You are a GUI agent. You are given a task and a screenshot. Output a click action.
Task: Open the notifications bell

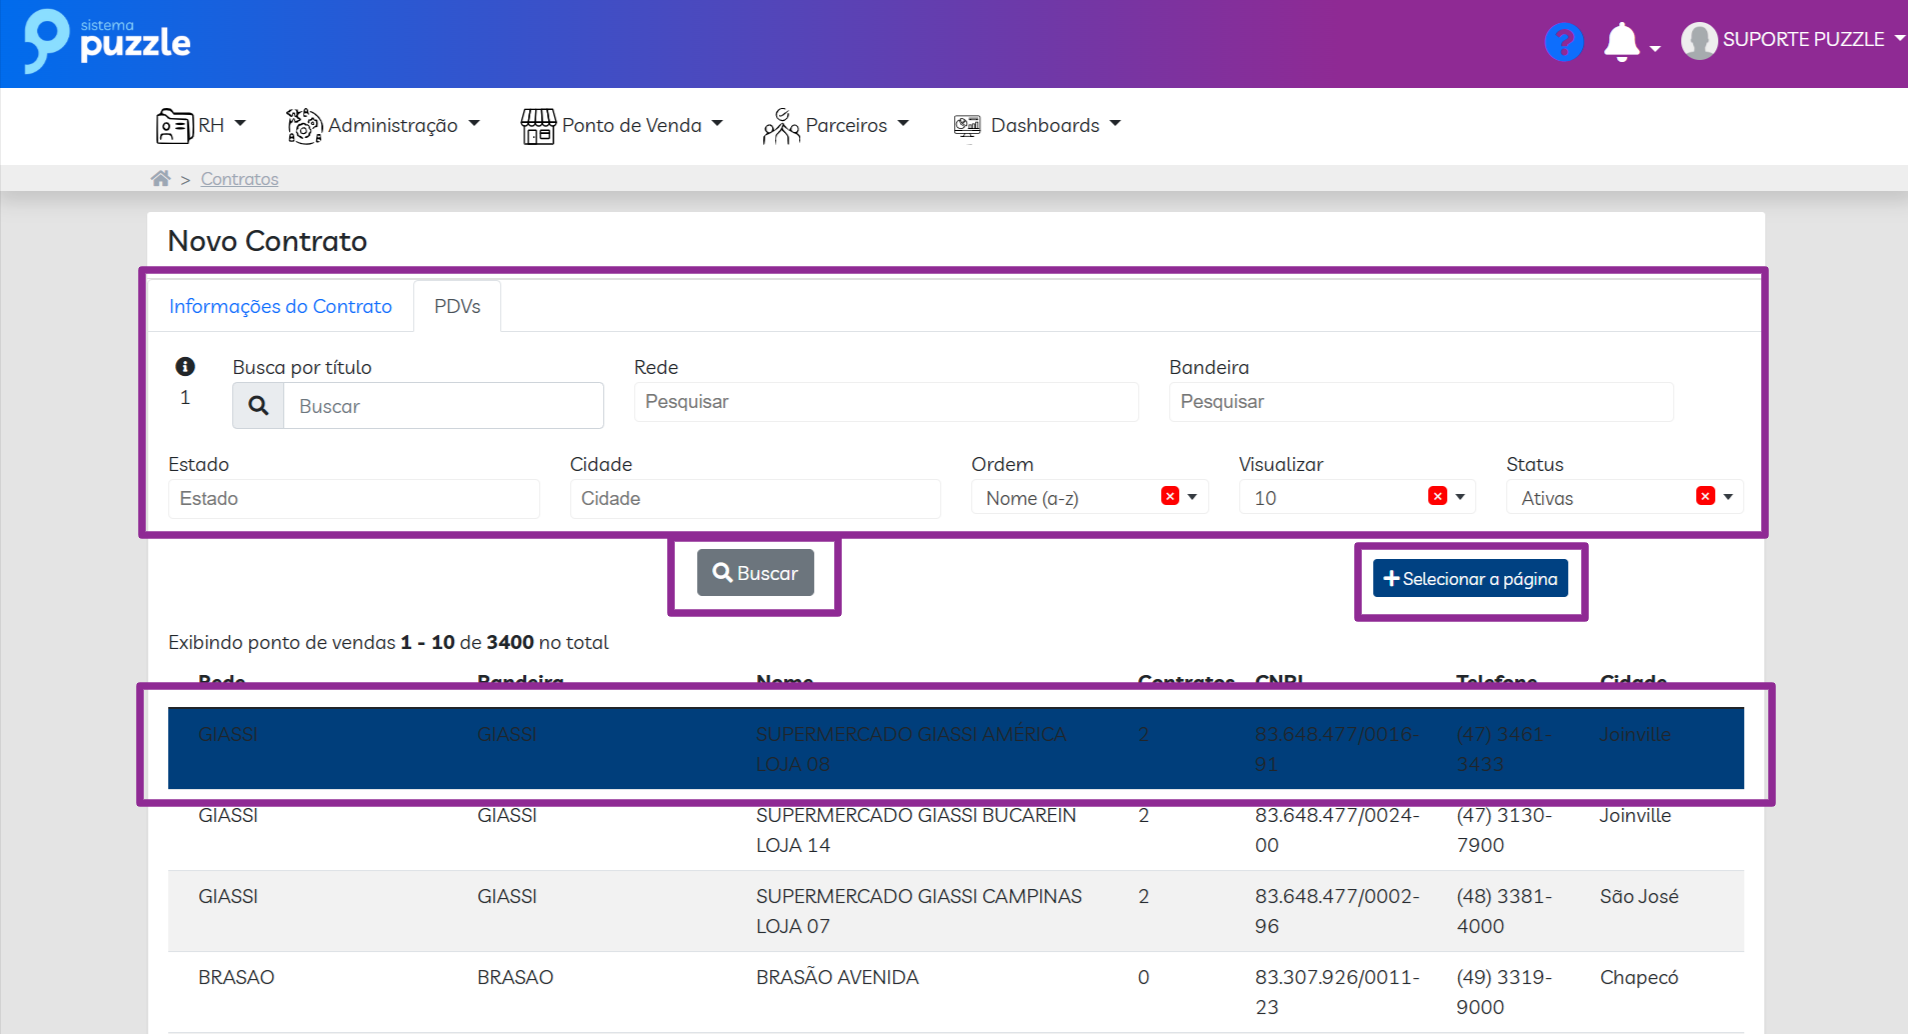coord(1621,42)
